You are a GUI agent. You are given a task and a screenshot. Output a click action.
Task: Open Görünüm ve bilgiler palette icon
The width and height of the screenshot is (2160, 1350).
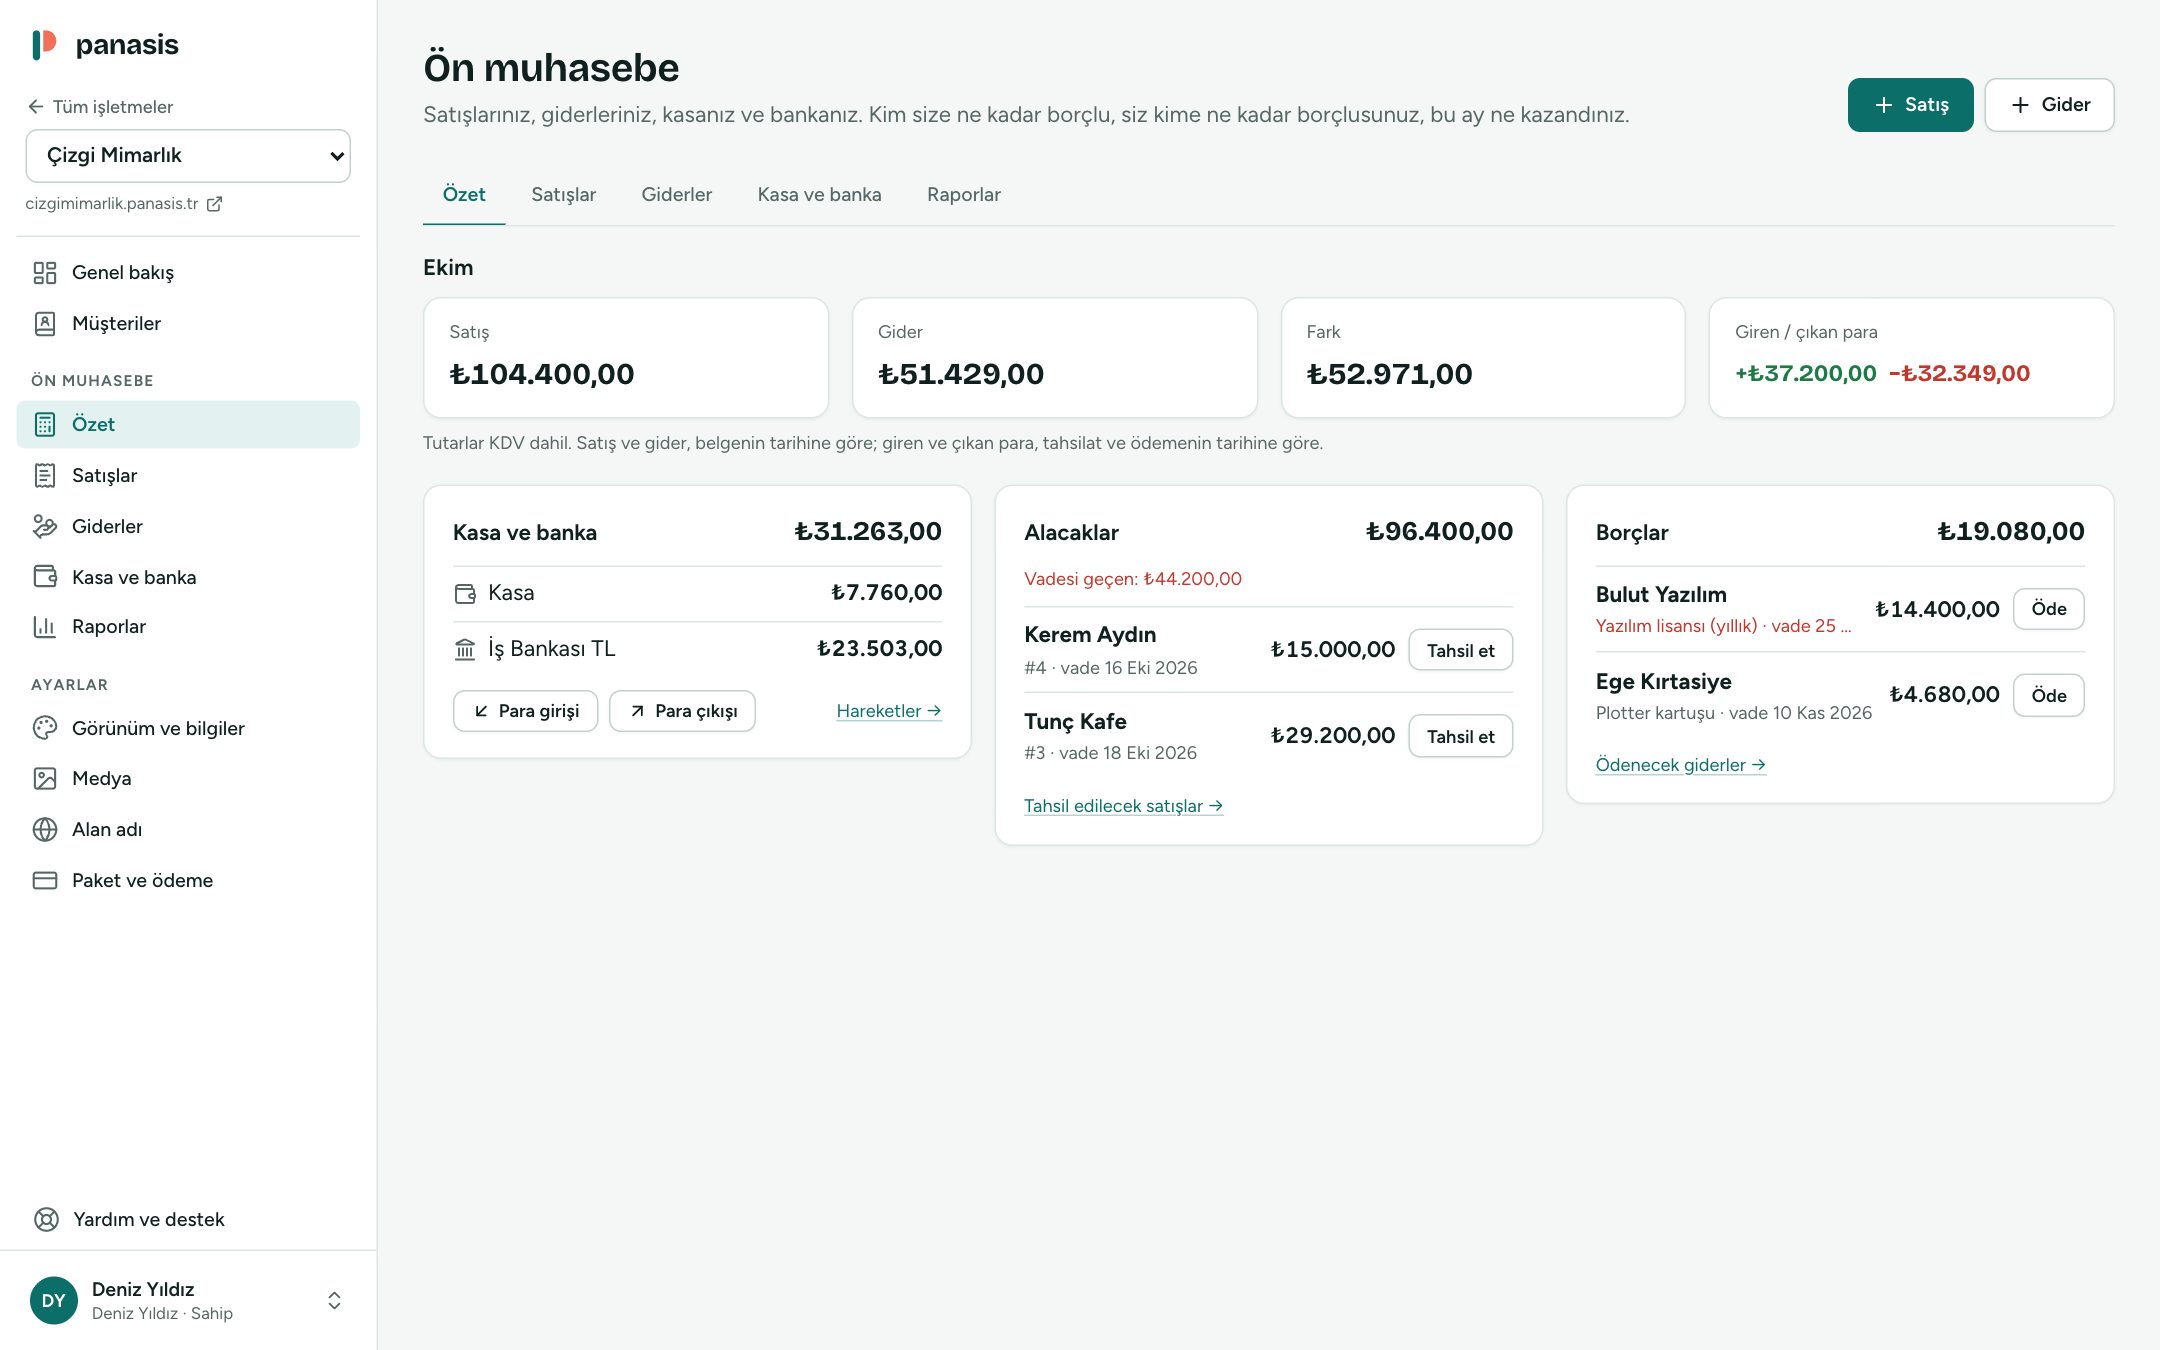pos(45,728)
